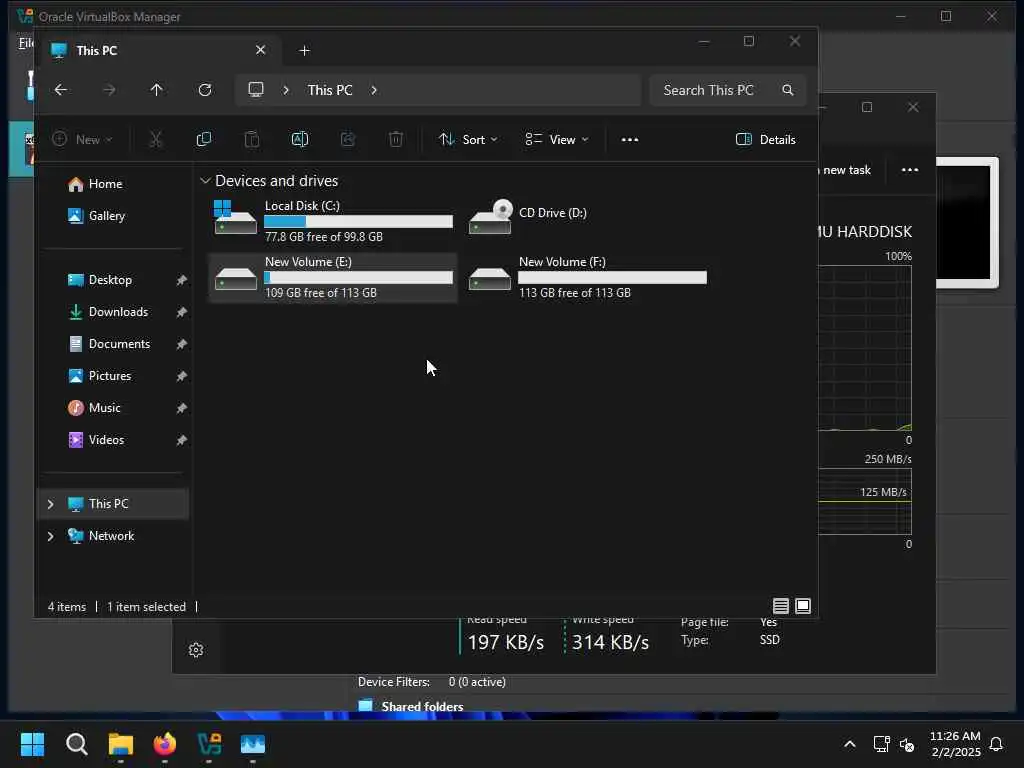Viewport: 1024px width, 768px height.
Task: Select New Volume (E:) drive
Action: point(332,278)
